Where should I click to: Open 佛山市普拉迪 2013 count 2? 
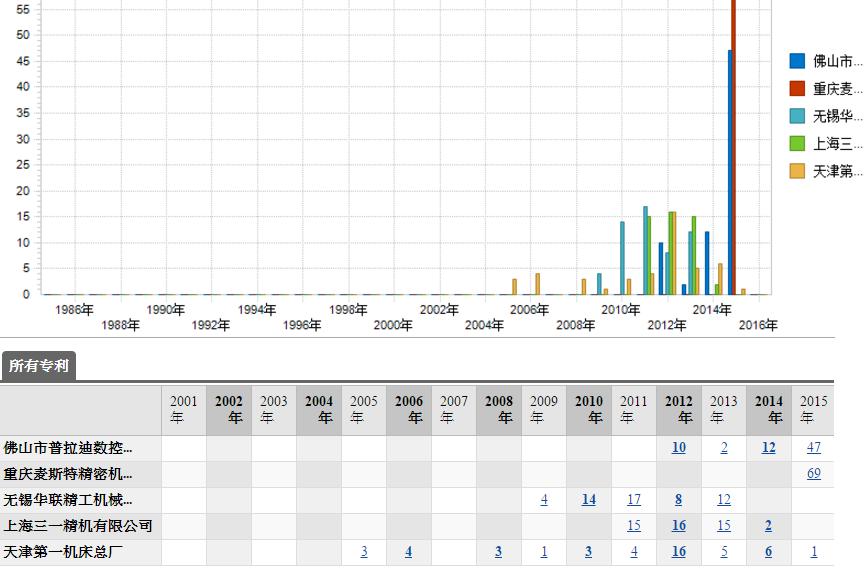pyautogui.click(x=724, y=448)
